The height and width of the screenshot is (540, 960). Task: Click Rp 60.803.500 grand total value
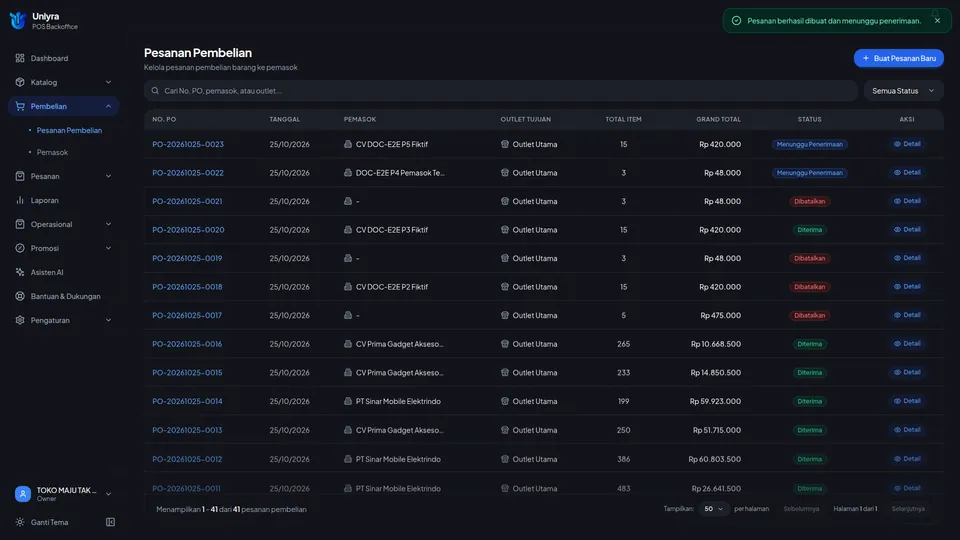click(x=714, y=459)
